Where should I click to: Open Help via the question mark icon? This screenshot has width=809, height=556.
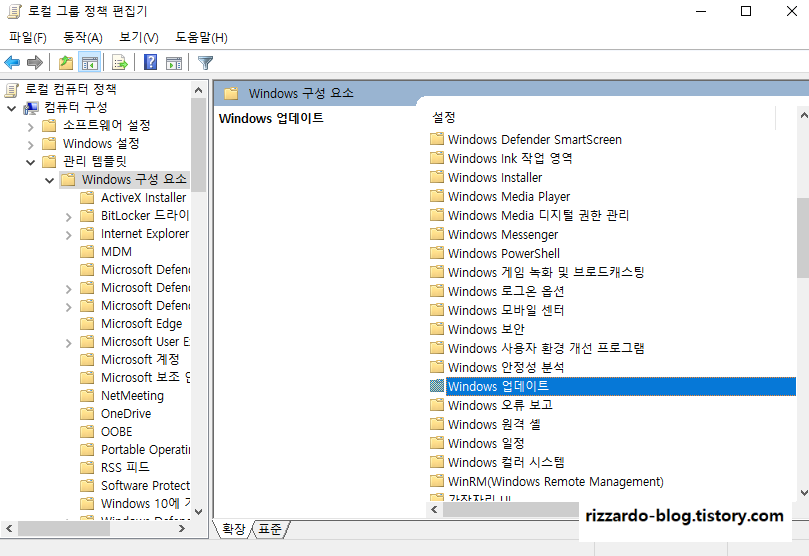click(x=150, y=62)
